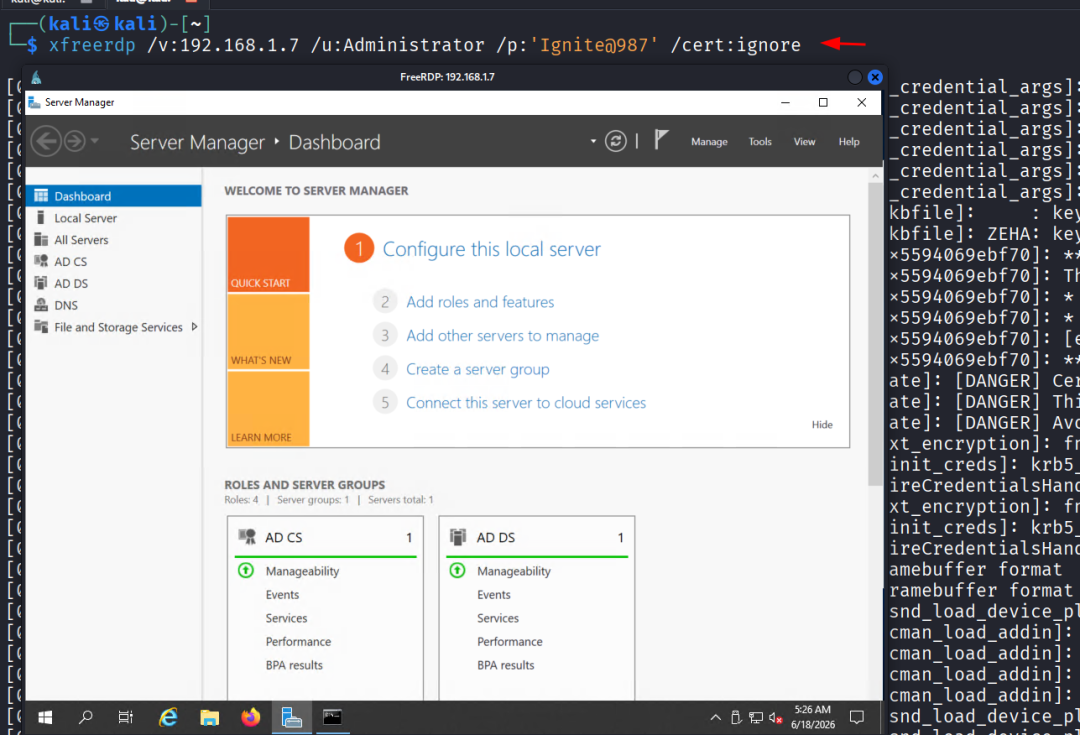Open Services in the AD DS tile
The width and height of the screenshot is (1080, 735).
498,618
